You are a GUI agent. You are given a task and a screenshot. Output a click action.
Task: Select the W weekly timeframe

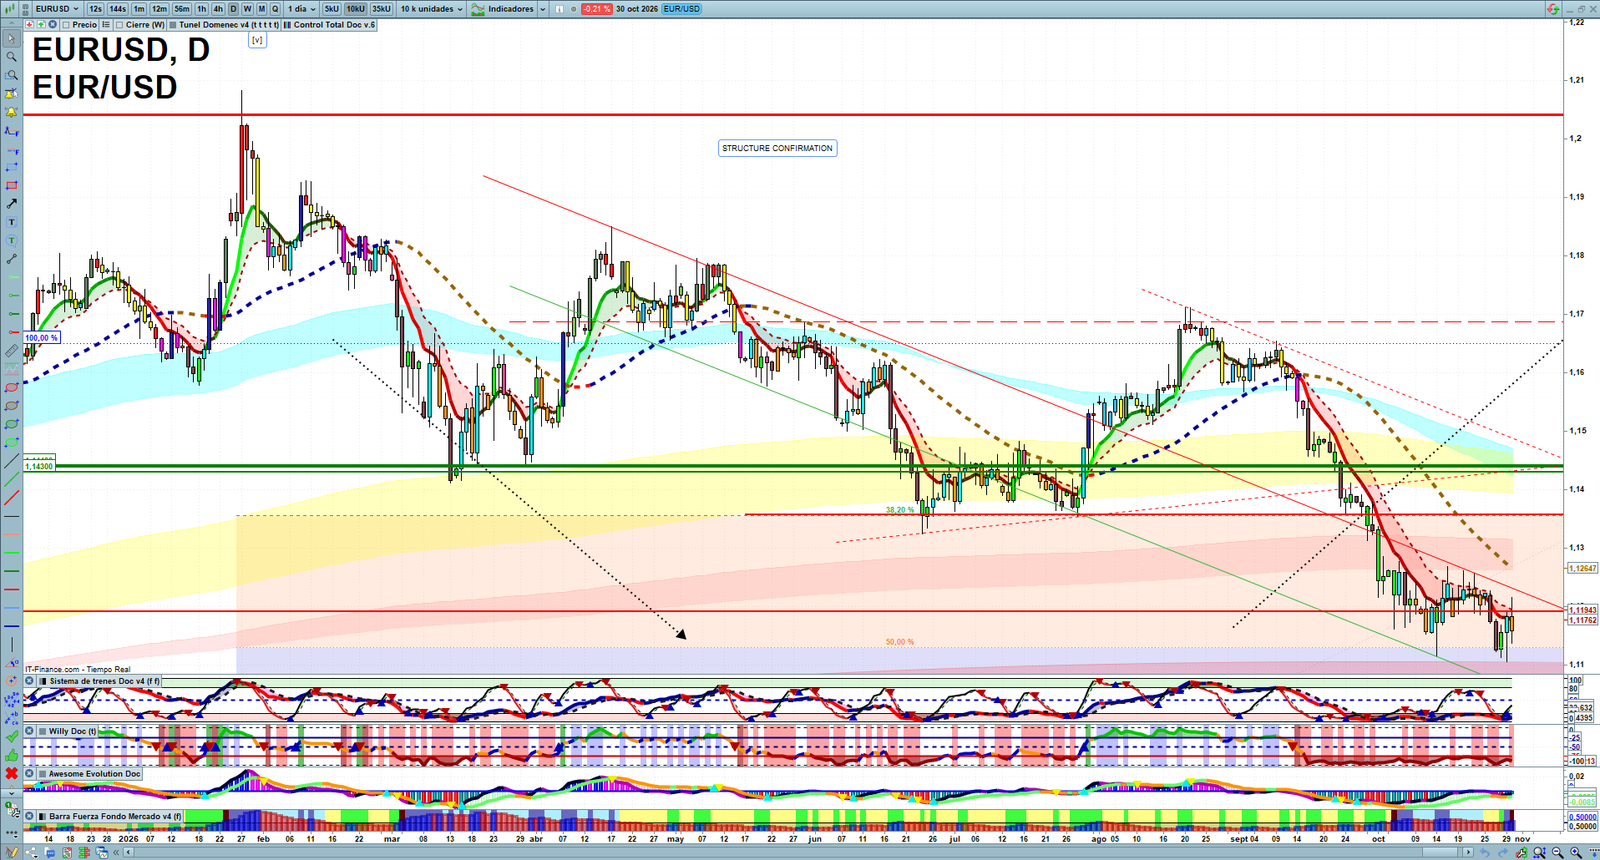pos(247,9)
